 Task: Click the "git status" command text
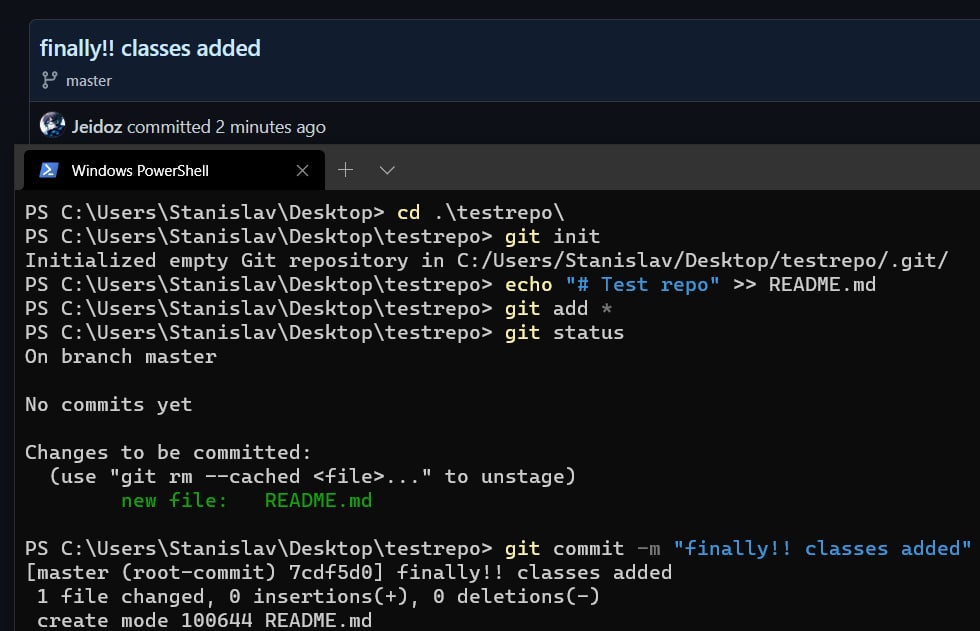coord(564,332)
